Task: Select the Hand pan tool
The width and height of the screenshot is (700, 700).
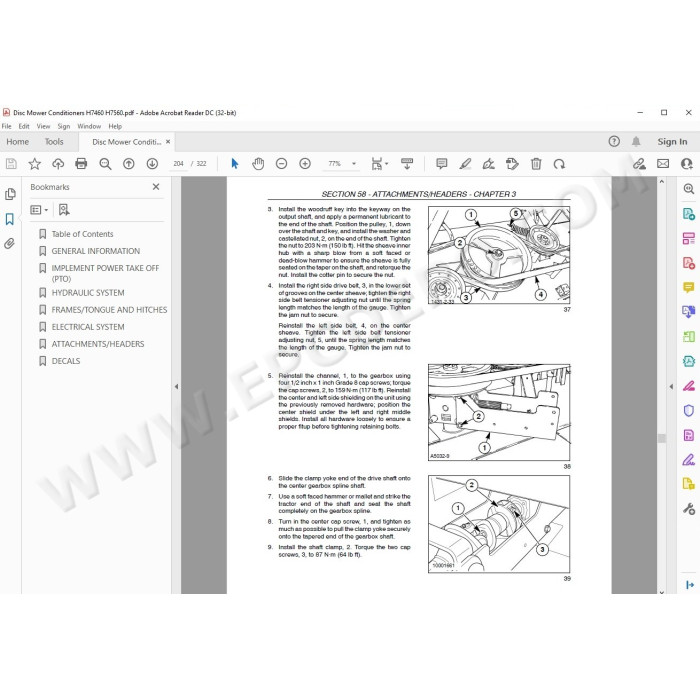Action: point(258,164)
